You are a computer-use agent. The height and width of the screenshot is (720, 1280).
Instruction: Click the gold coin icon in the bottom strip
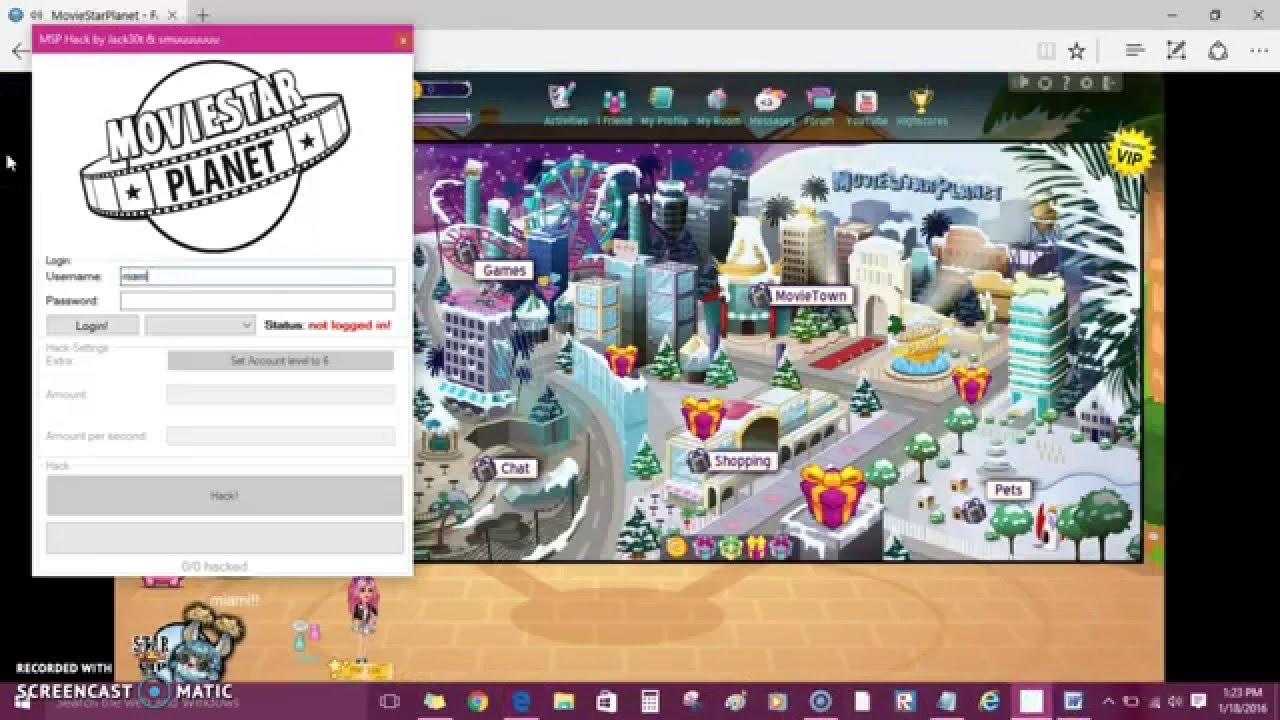pos(677,546)
